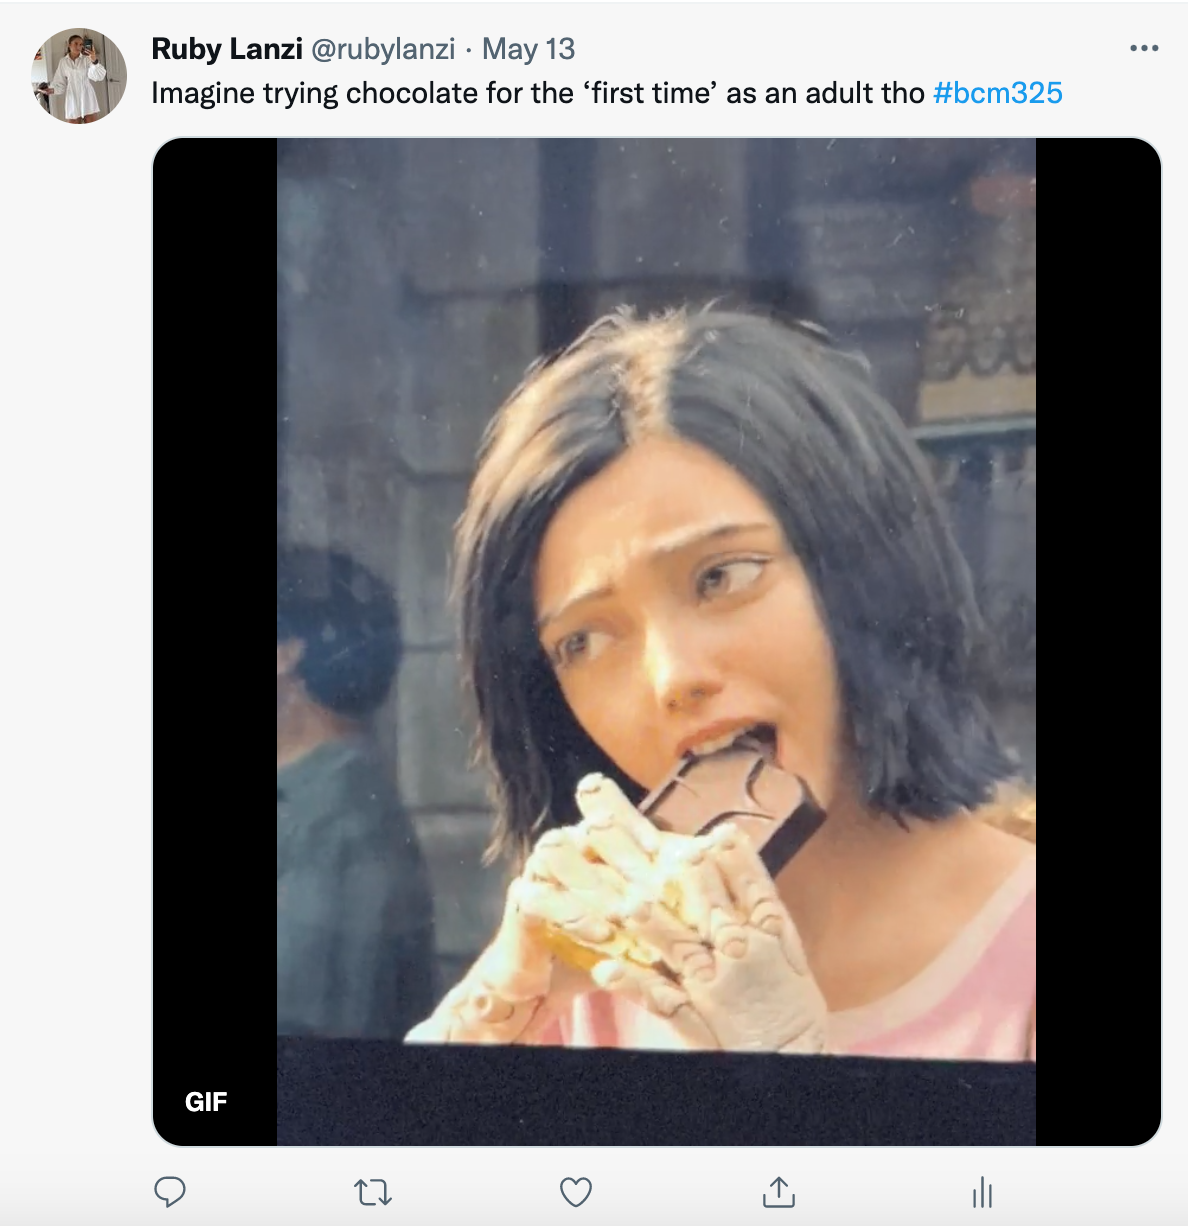
Task: Click the Ruby Lanzi display name
Action: pos(227,49)
